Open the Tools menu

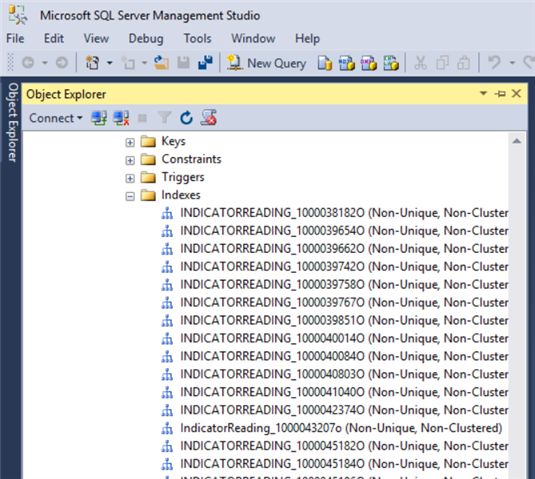(x=198, y=38)
